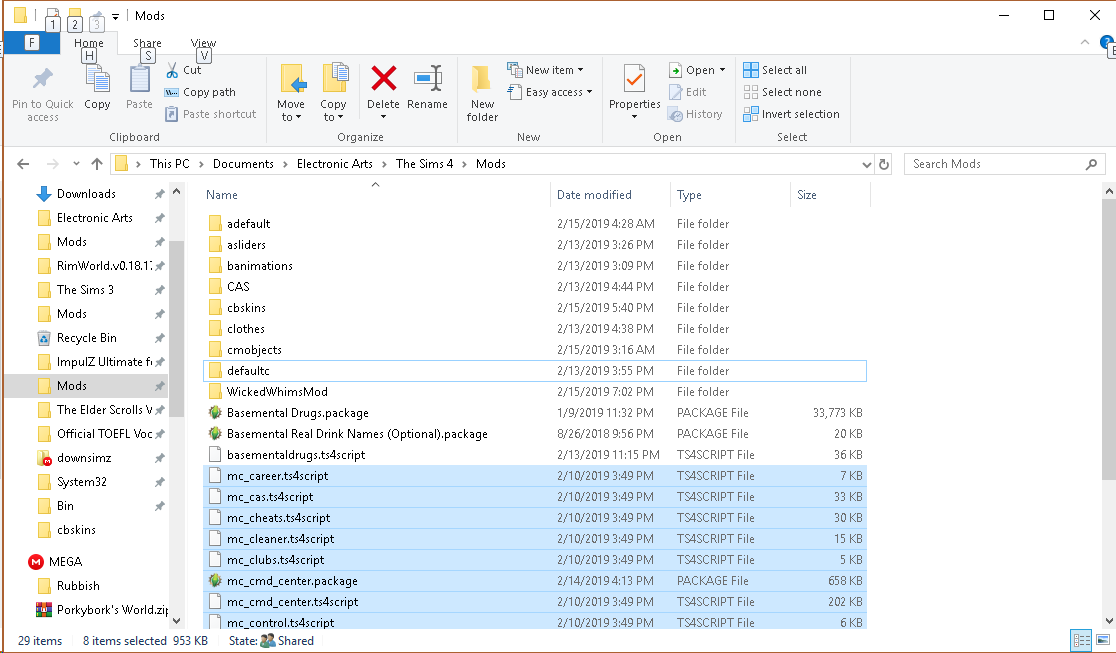Expand the Open dropdown arrow
This screenshot has width=1116, height=653.
coord(722,70)
